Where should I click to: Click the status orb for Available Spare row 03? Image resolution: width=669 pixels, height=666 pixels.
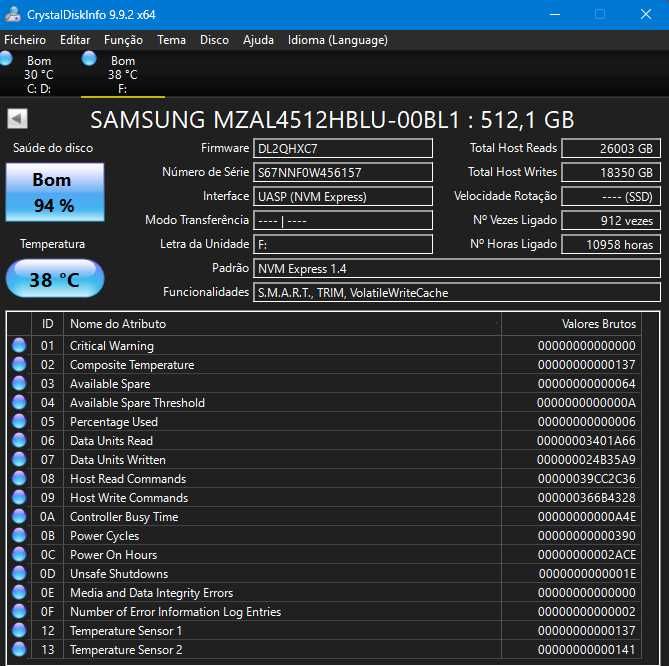19,383
